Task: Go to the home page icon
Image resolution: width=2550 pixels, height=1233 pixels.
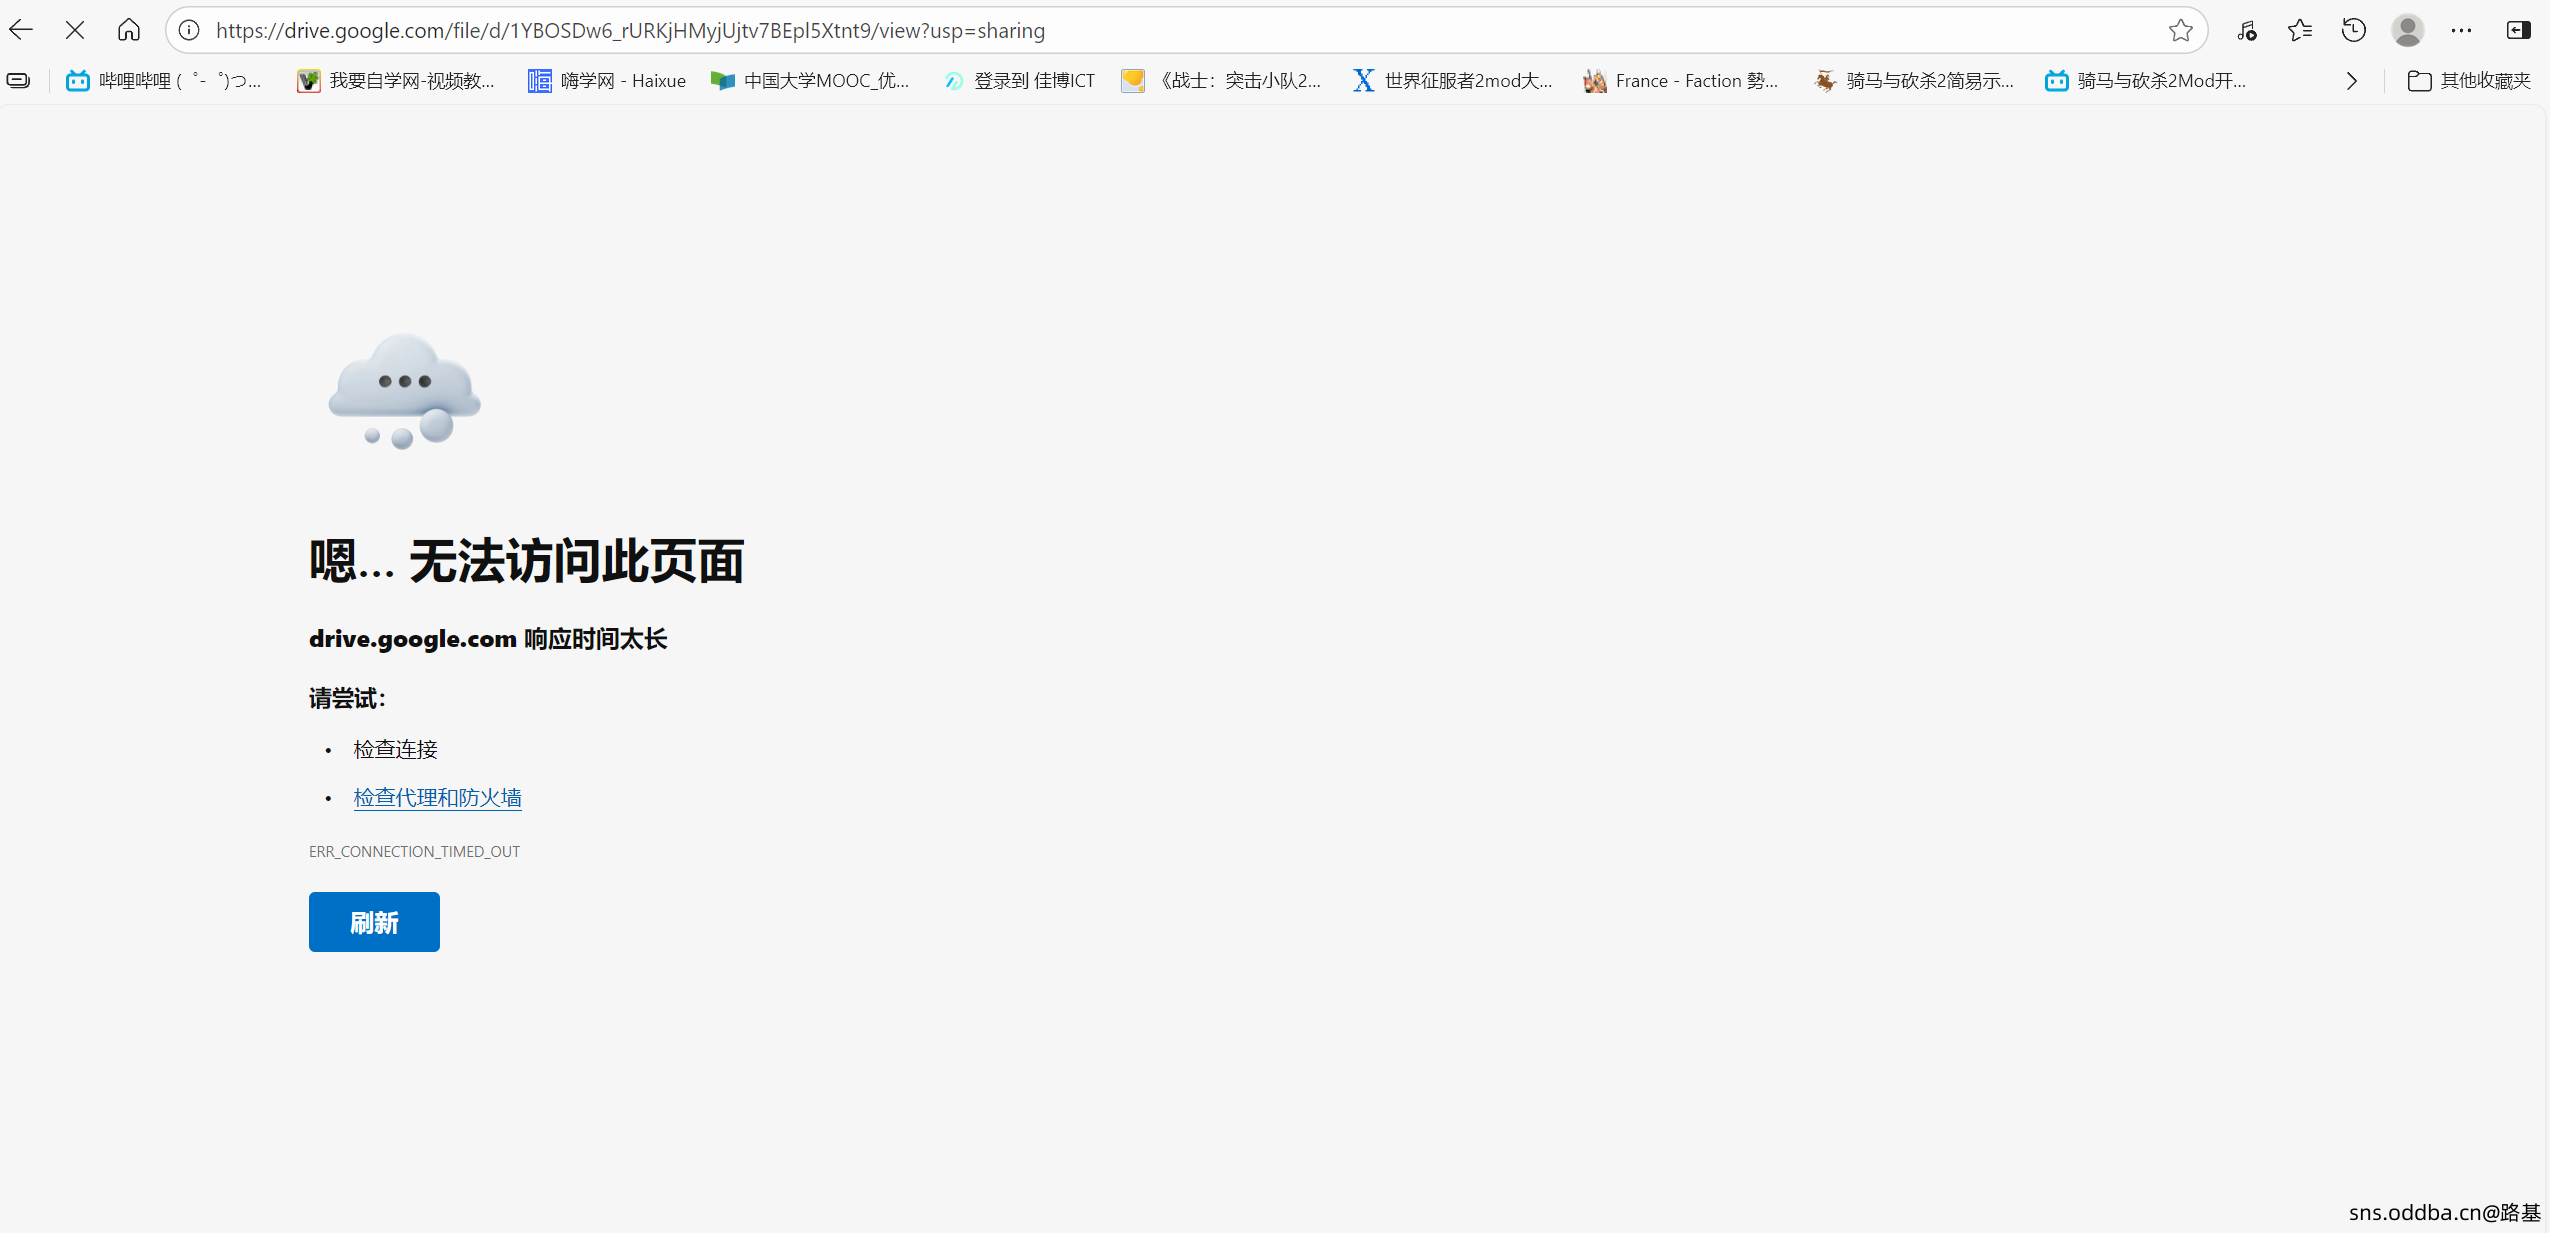Action: [128, 30]
